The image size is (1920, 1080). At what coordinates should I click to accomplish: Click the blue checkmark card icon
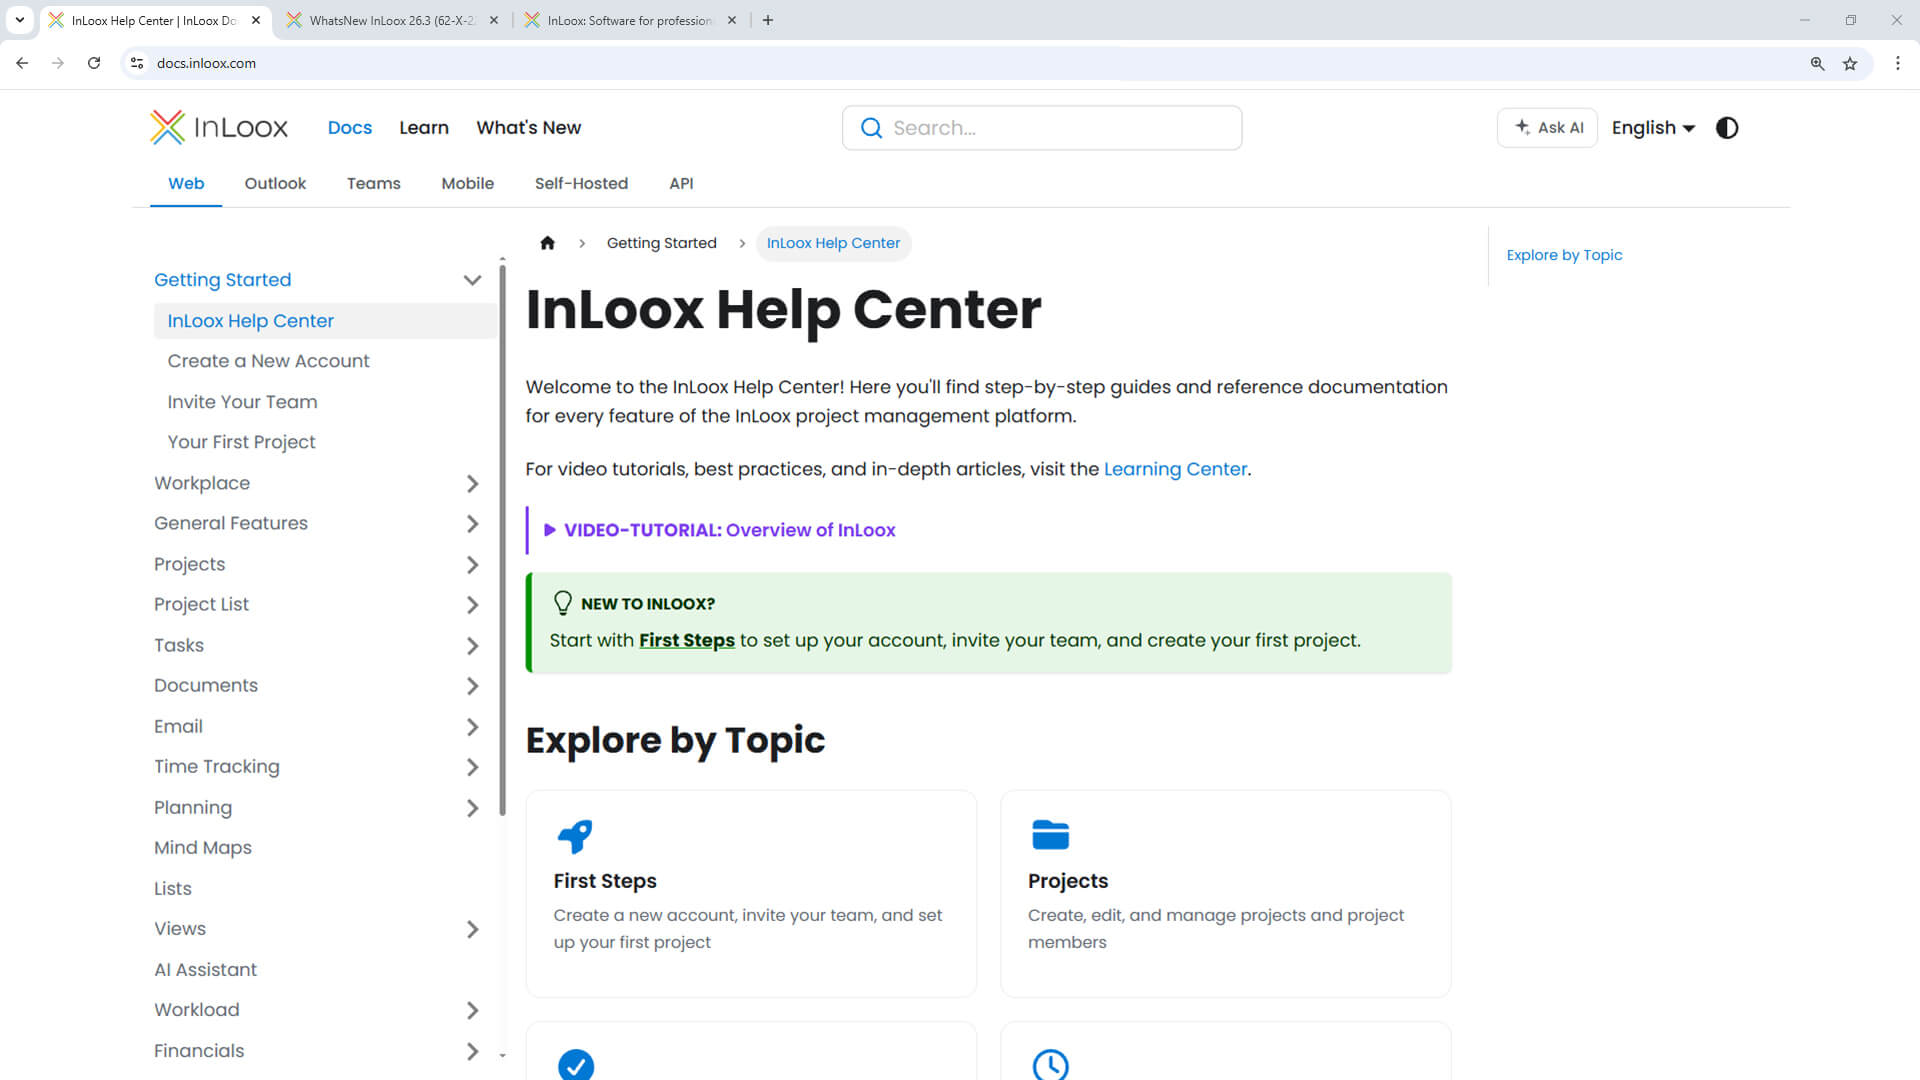pyautogui.click(x=576, y=1064)
